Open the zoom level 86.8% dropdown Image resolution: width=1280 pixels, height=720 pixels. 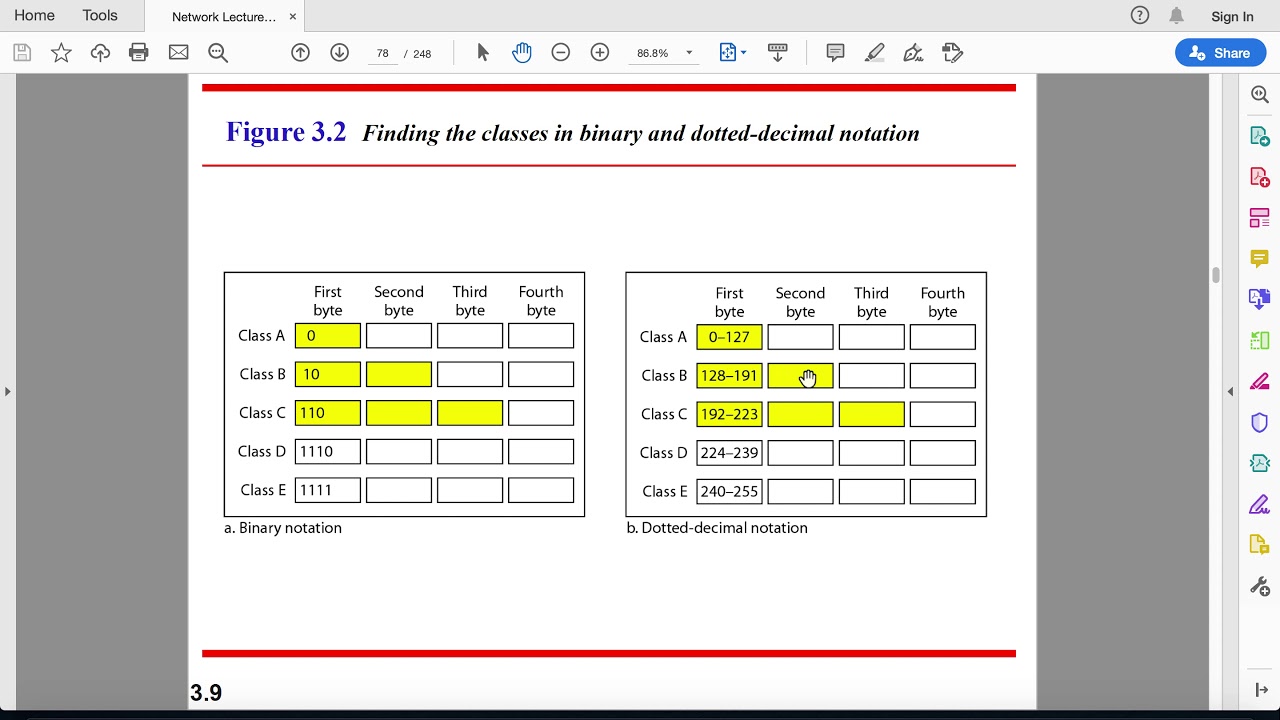[663, 53]
